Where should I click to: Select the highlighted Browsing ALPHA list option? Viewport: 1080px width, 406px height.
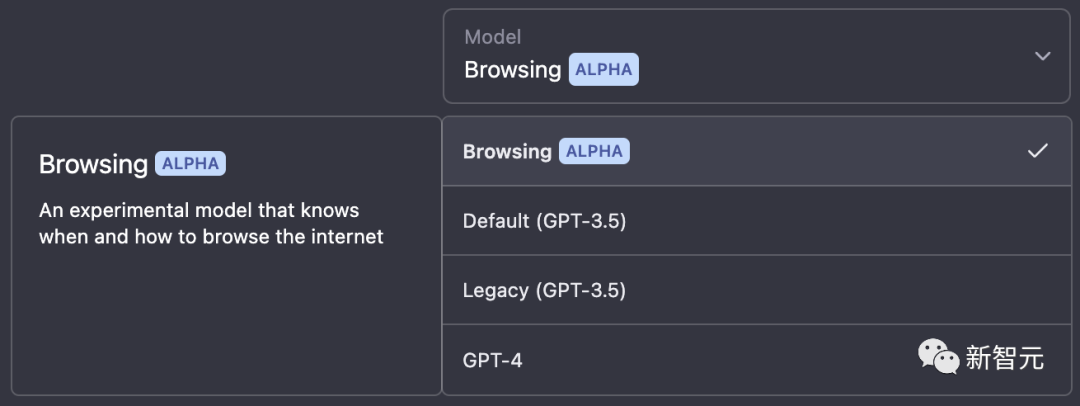click(756, 151)
